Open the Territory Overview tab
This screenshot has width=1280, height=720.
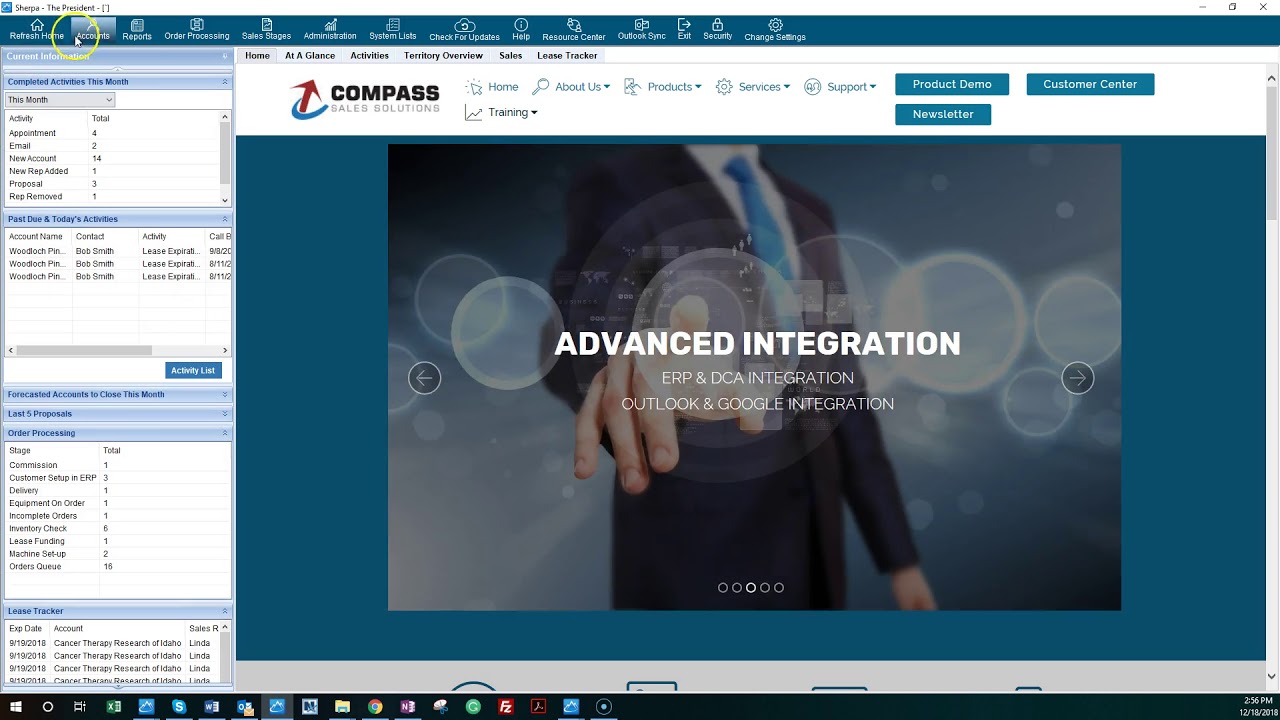tap(443, 56)
